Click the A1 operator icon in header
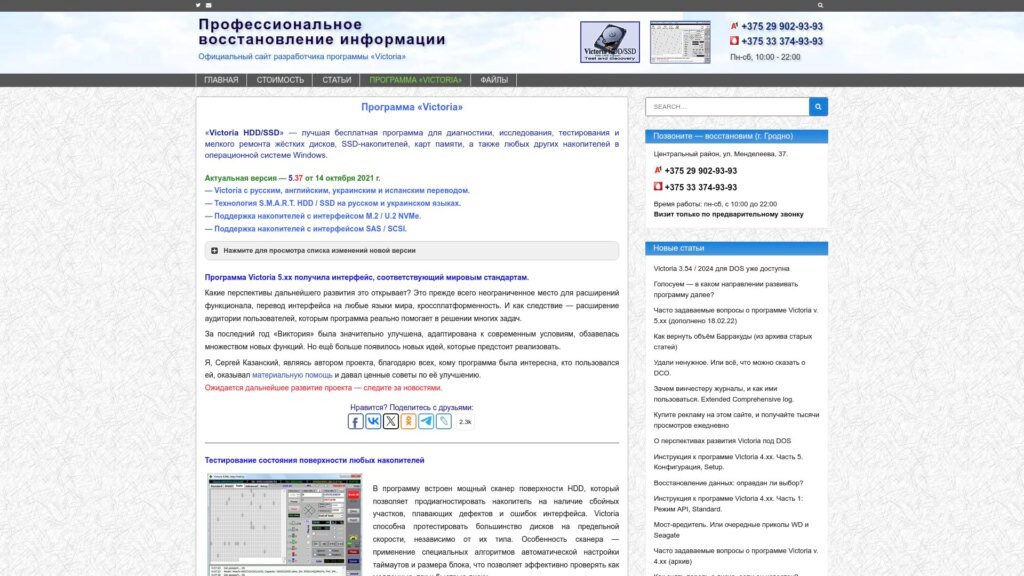Viewport: 1024px width, 576px height. 734,26
